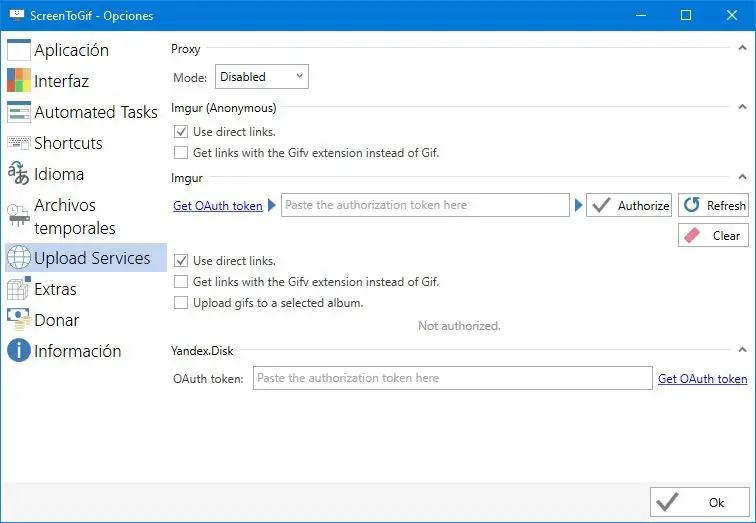Click the Información info icon

tap(19, 351)
